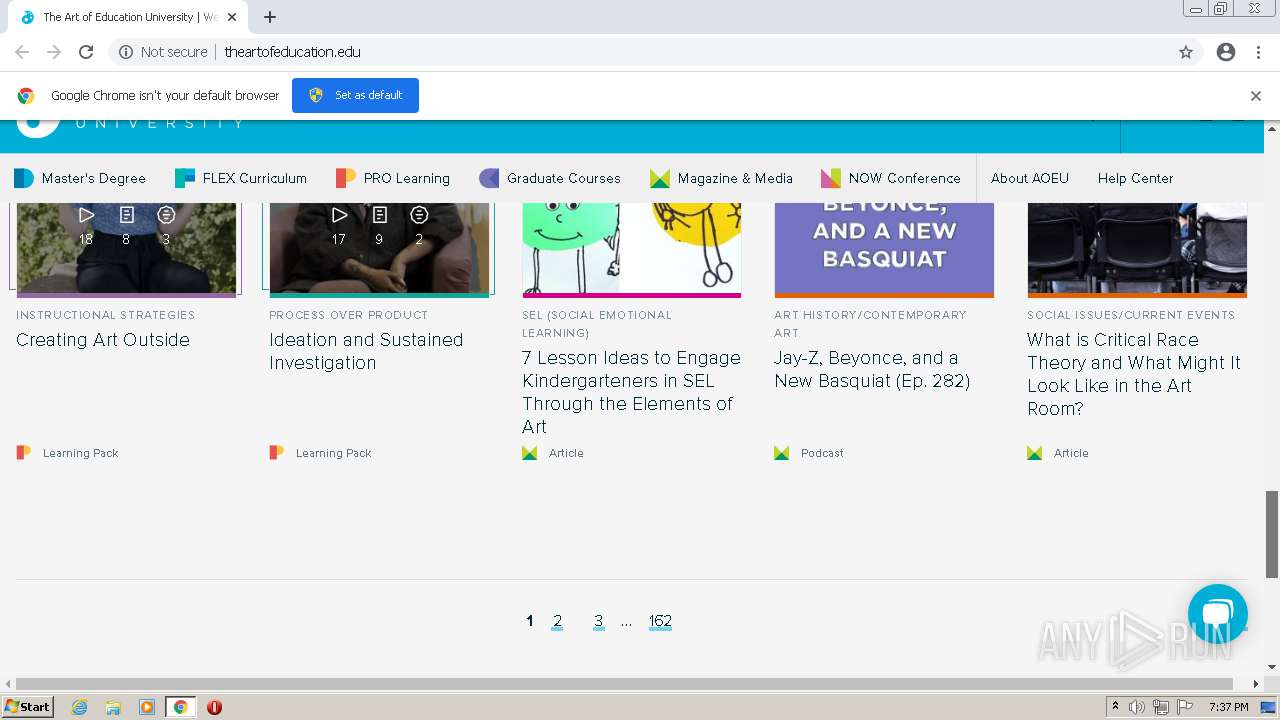Click the document icon on Ideation card
This screenshot has width=1280, height=720.
pos(379,215)
